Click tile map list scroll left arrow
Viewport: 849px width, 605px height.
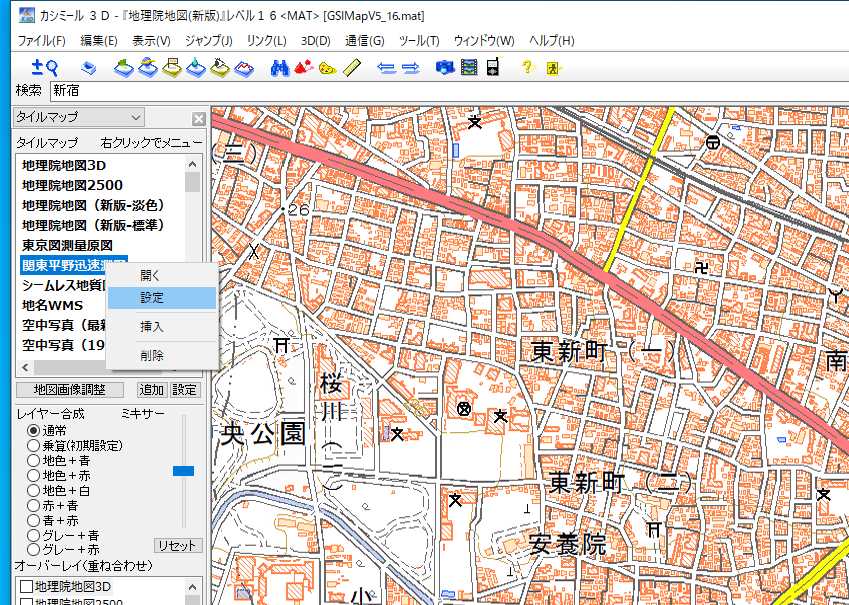point(25,367)
